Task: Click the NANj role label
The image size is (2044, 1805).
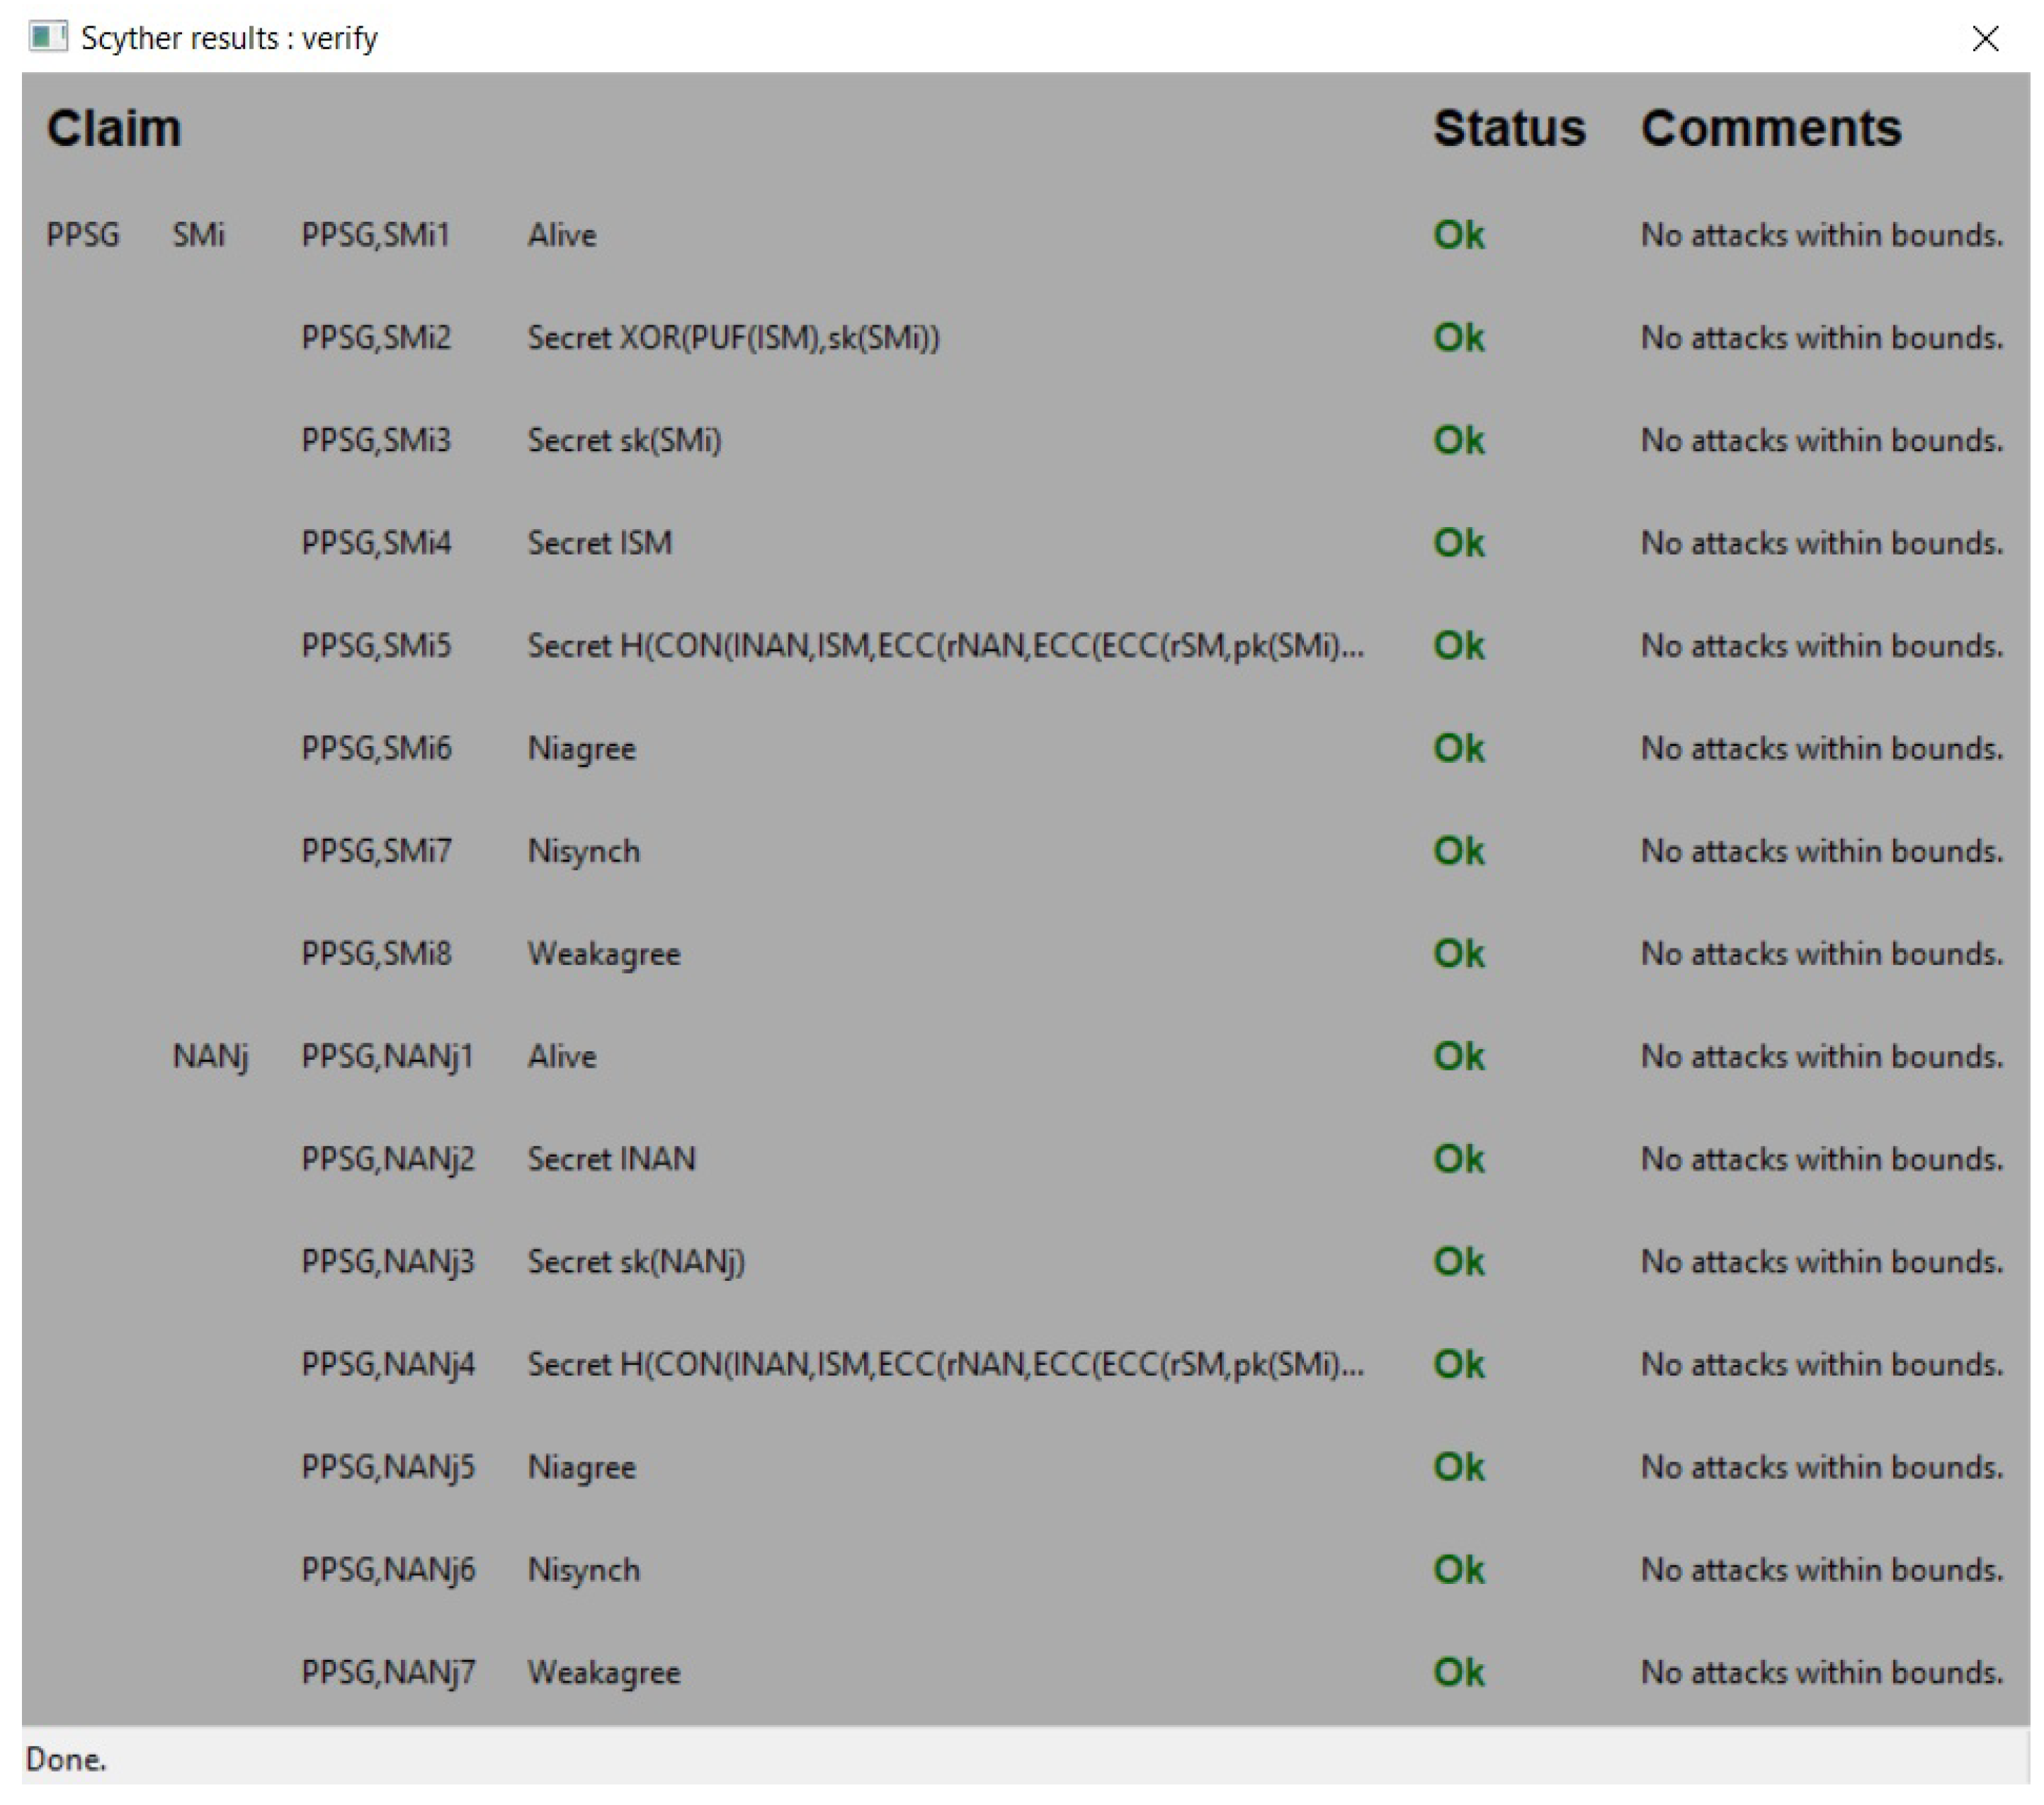Action: click(210, 1057)
